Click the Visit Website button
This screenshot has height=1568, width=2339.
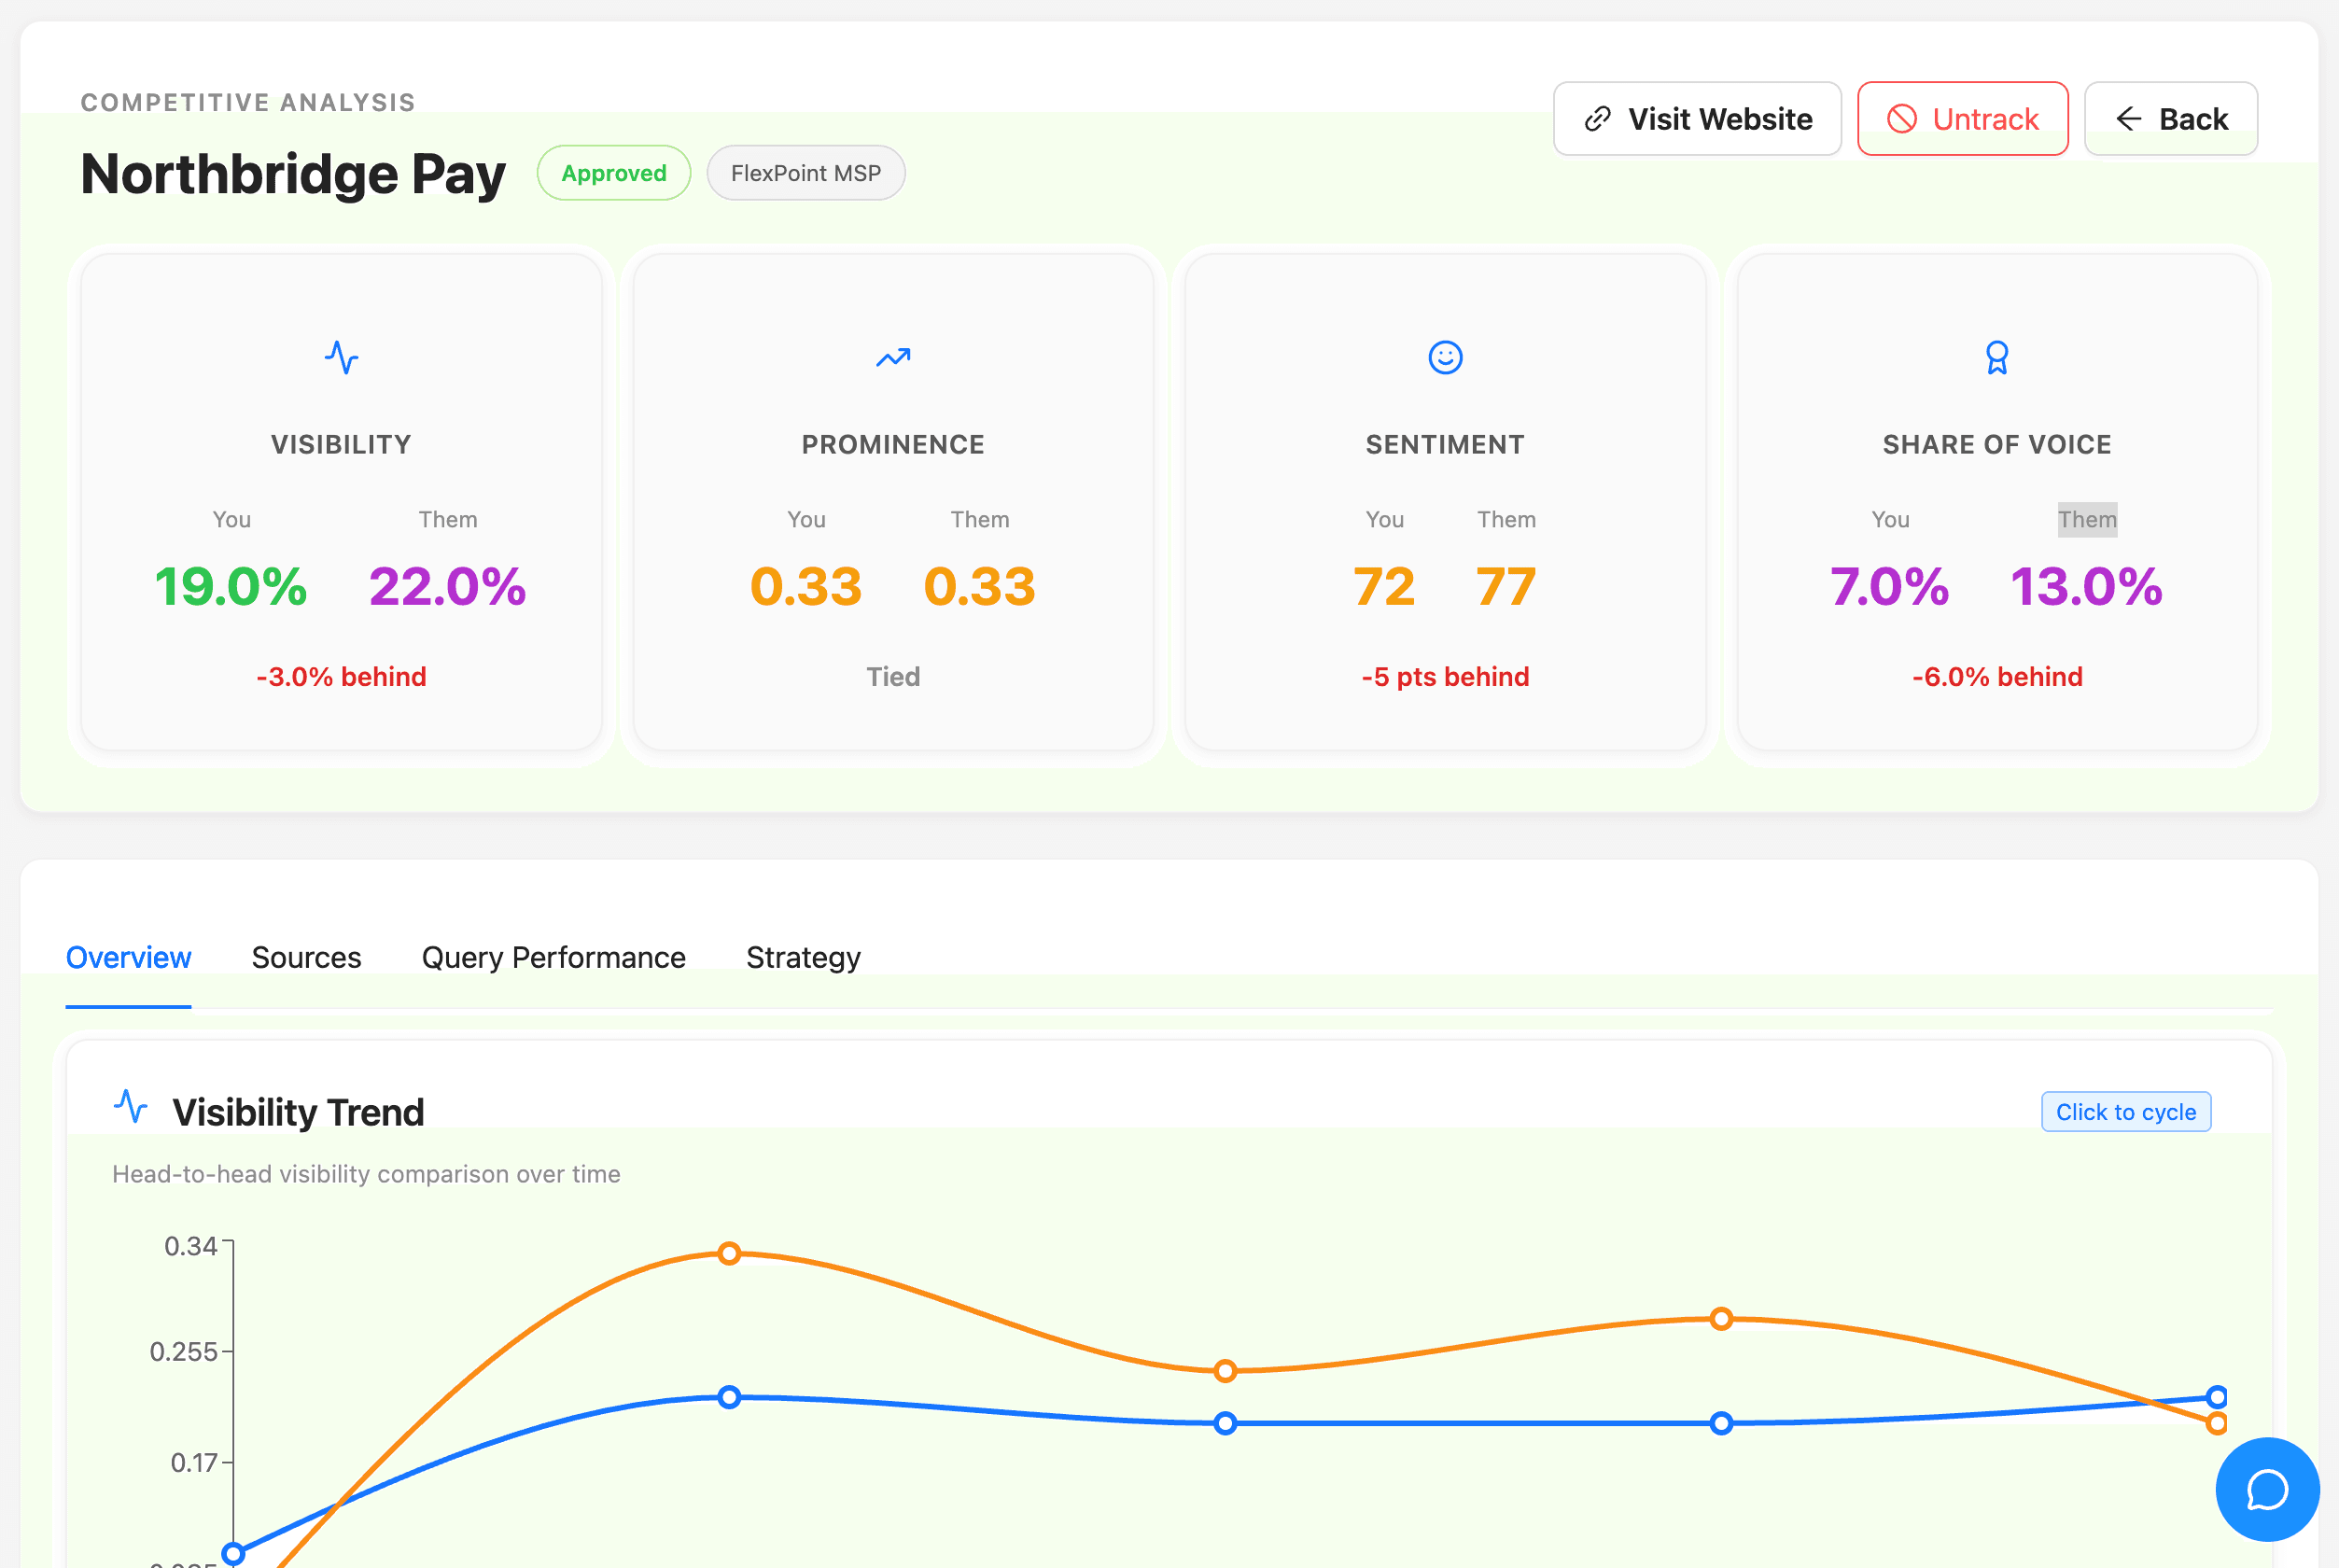coord(1697,118)
